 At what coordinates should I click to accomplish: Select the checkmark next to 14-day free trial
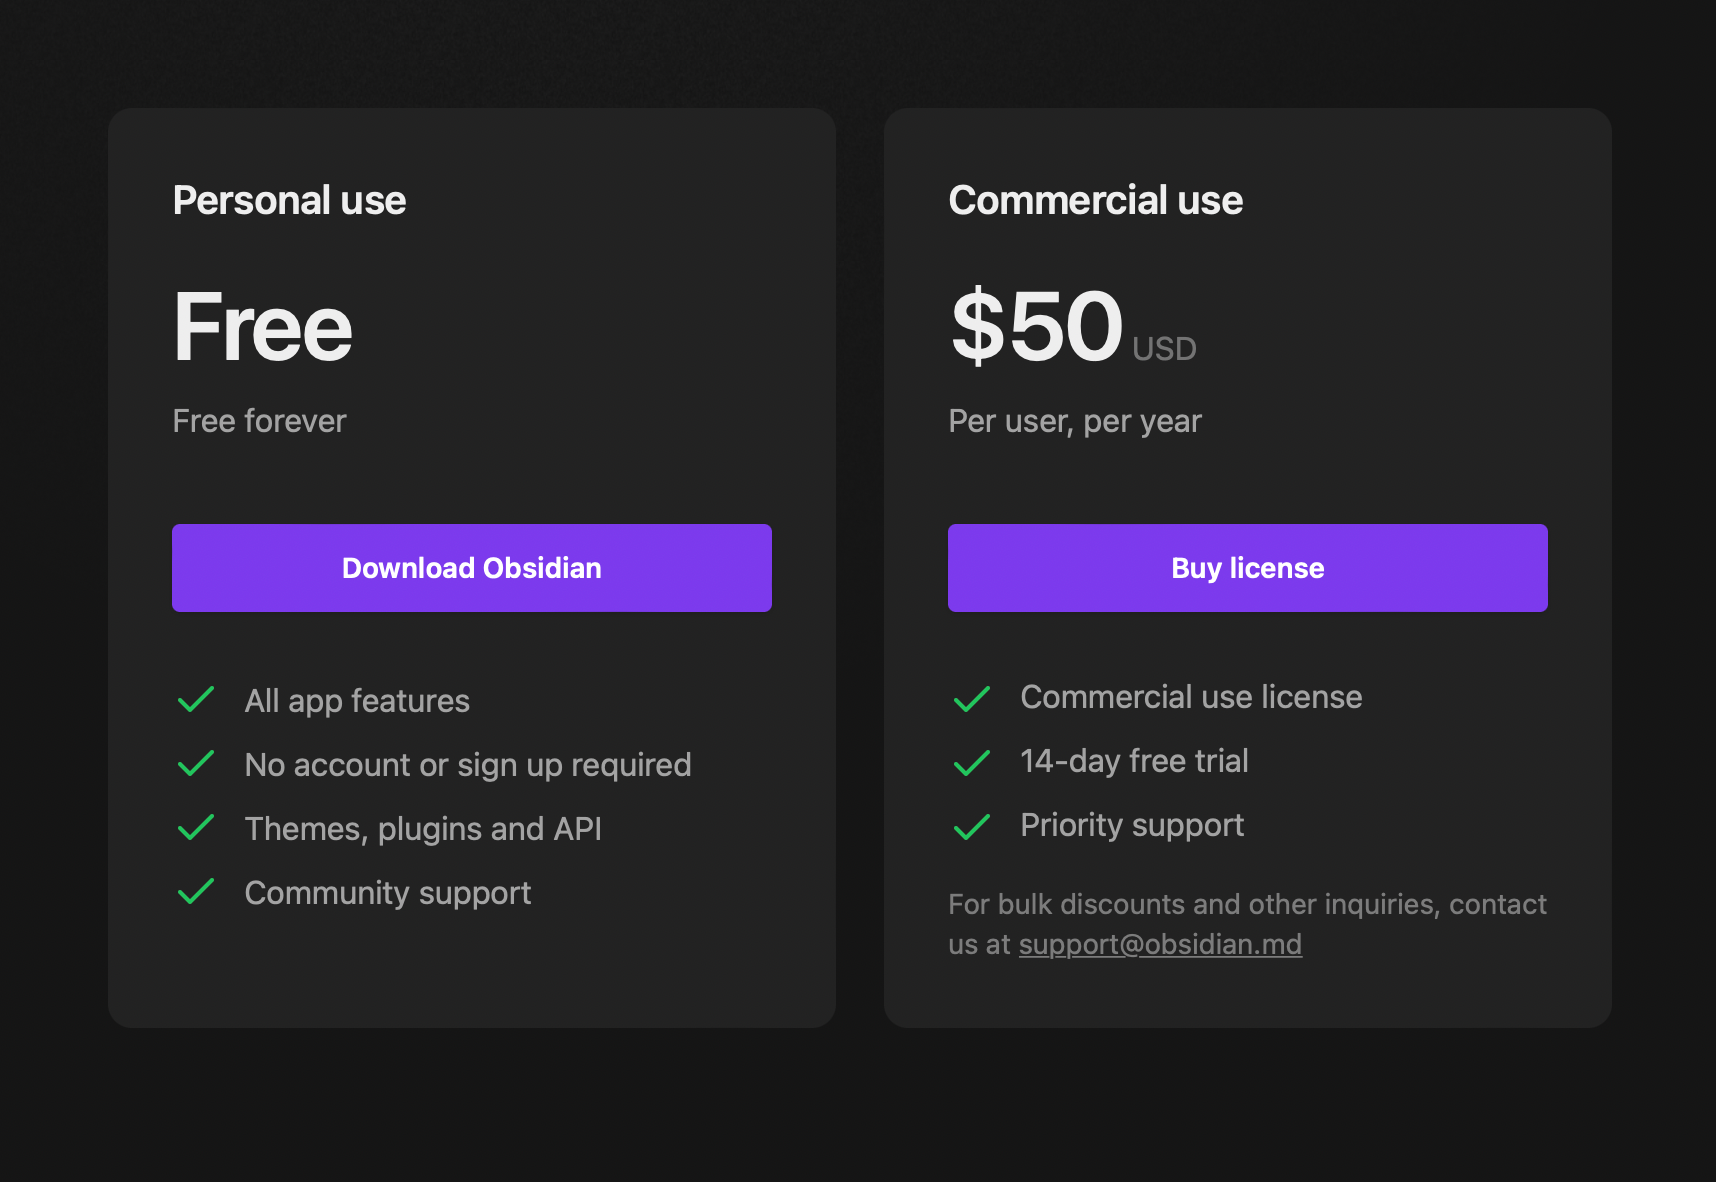tap(971, 762)
